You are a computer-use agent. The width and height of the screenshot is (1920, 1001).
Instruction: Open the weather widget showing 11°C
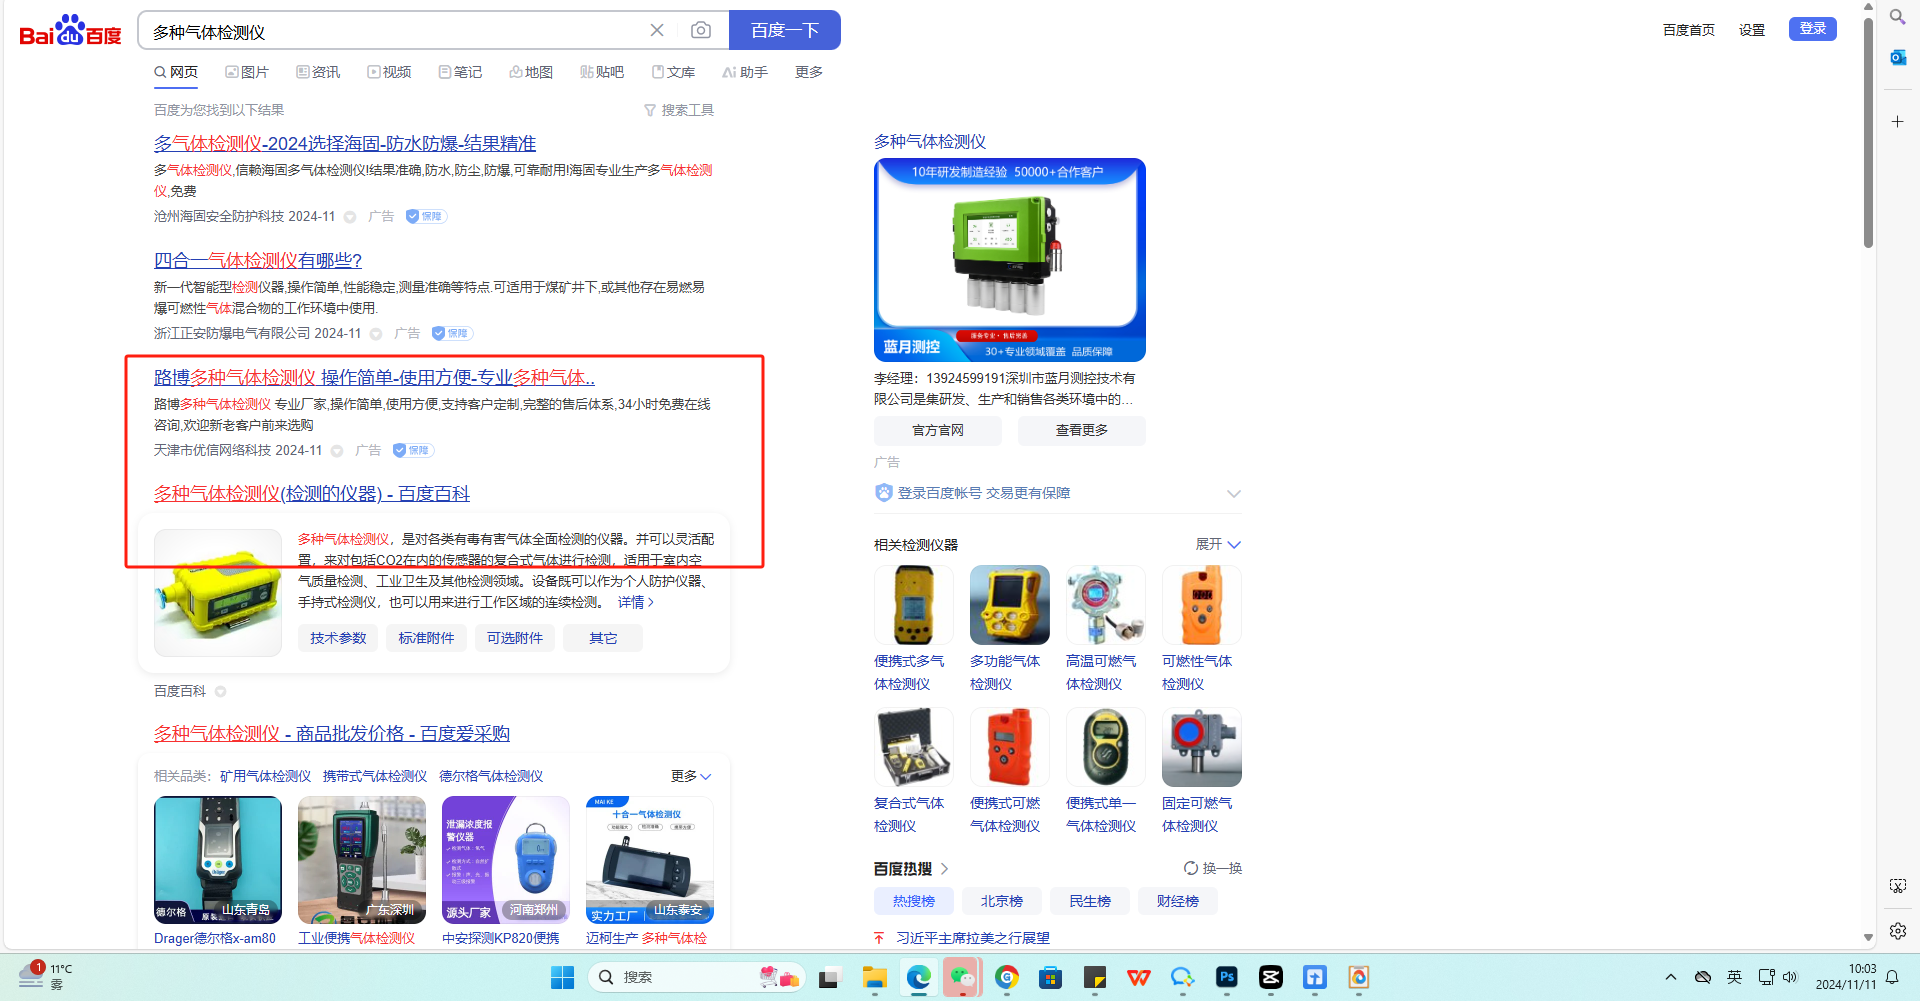pos(46,976)
